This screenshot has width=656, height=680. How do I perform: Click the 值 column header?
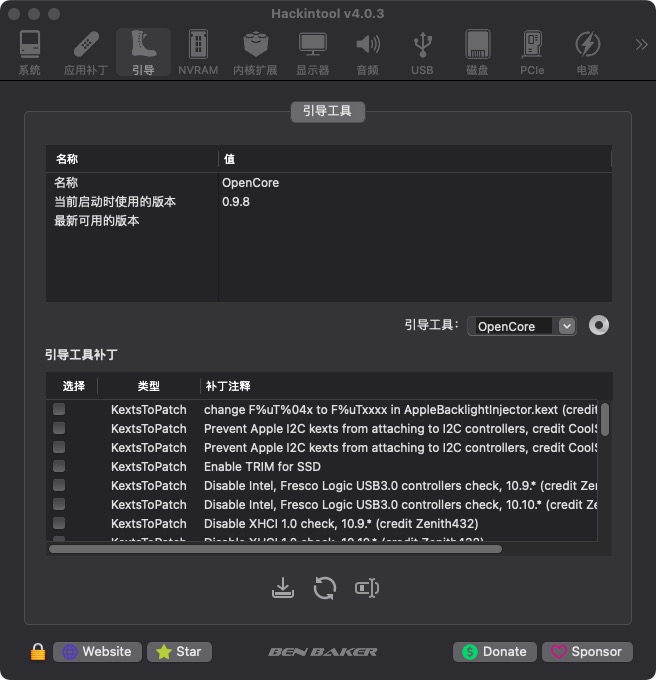414,159
